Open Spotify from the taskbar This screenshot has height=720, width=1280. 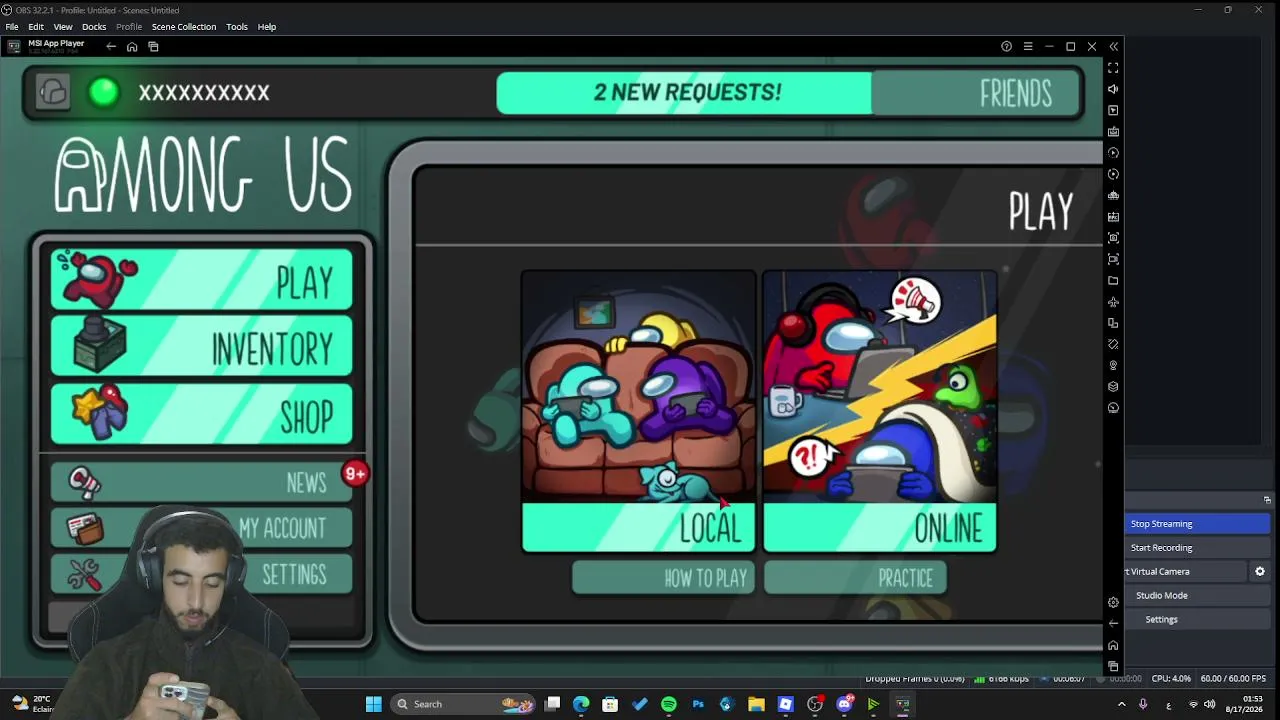tap(669, 704)
